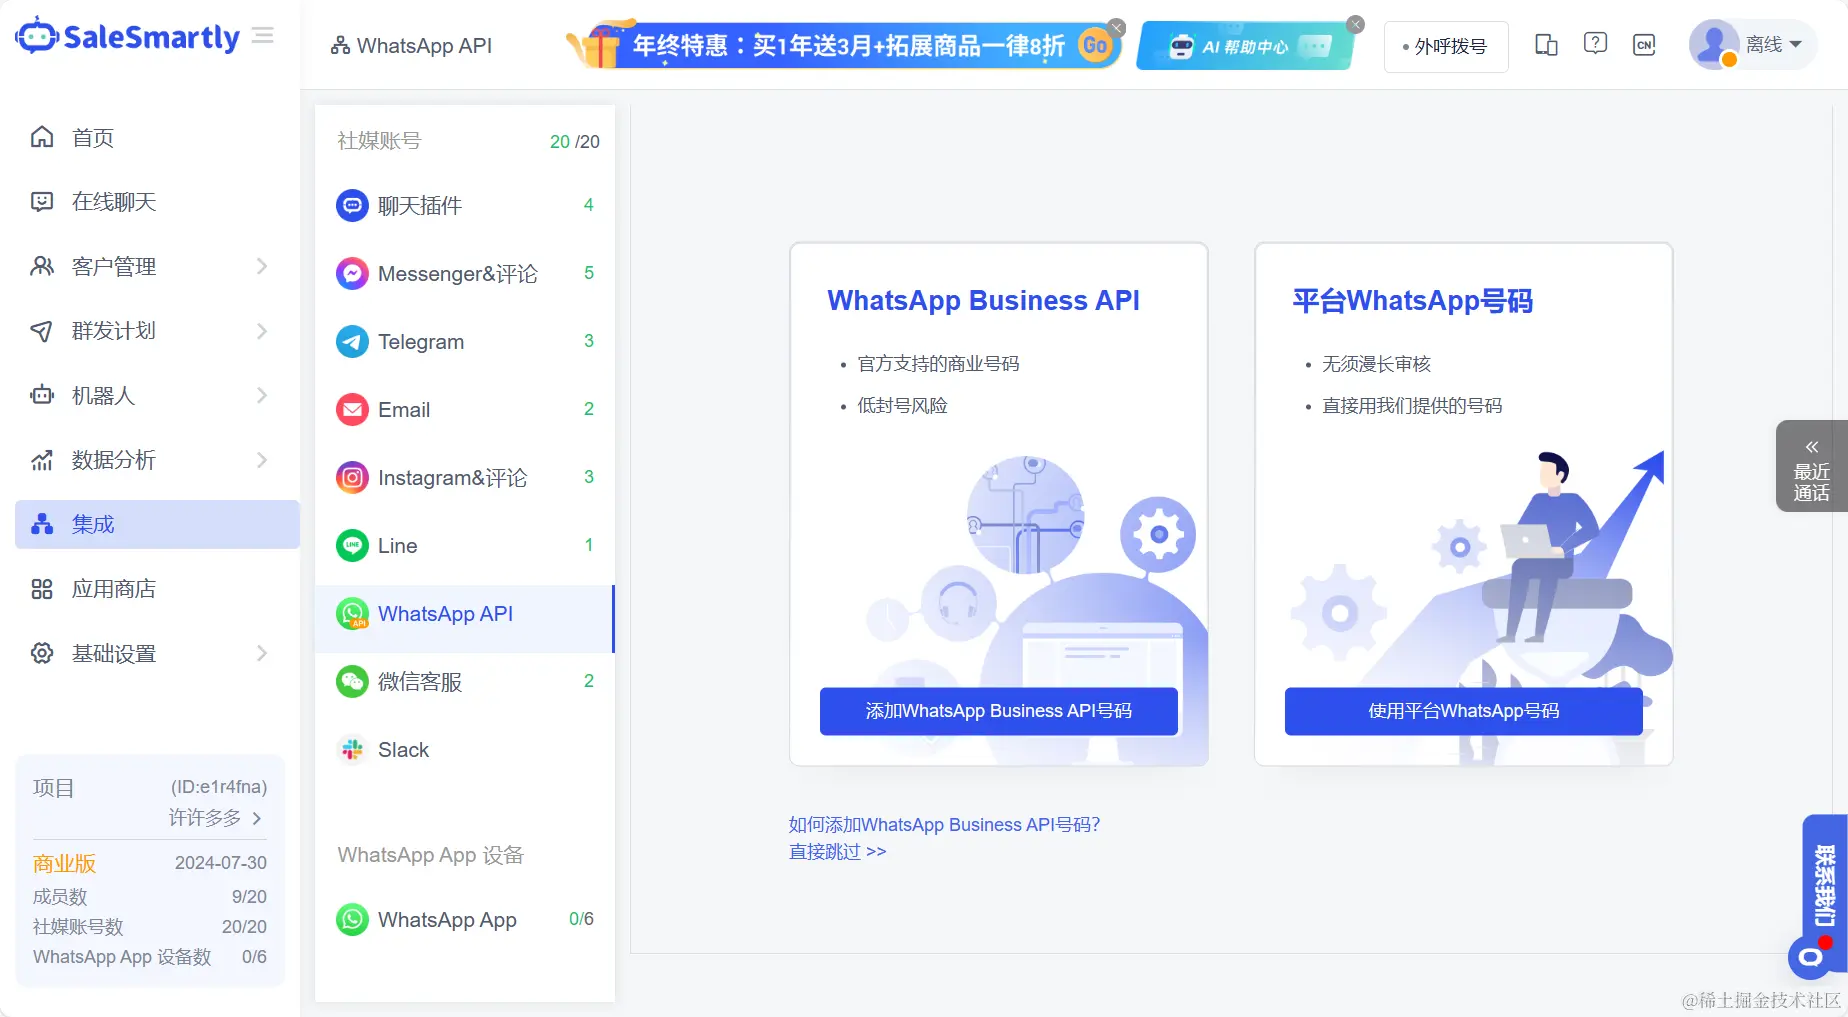Click 使用平台WhatsApp号码 button
The width and height of the screenshot is (1848, 1017).
click(1464, 711)
